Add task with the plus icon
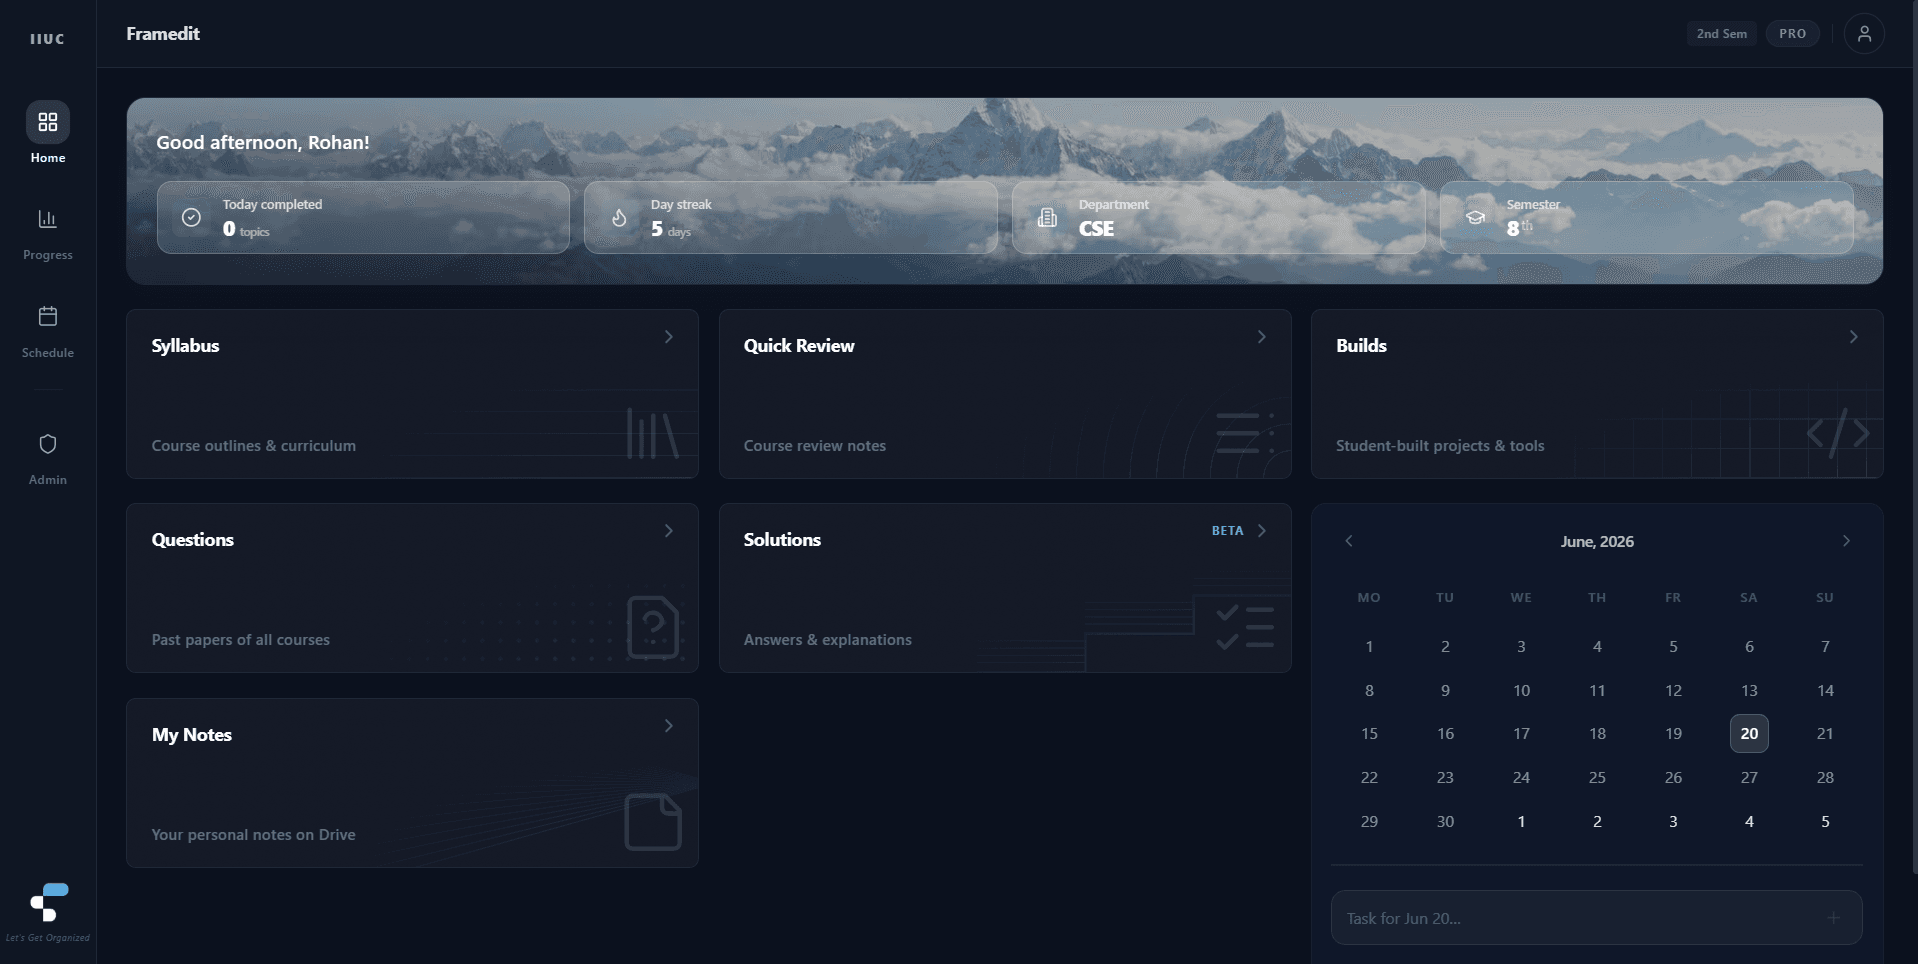 [x=1833, y=917]
